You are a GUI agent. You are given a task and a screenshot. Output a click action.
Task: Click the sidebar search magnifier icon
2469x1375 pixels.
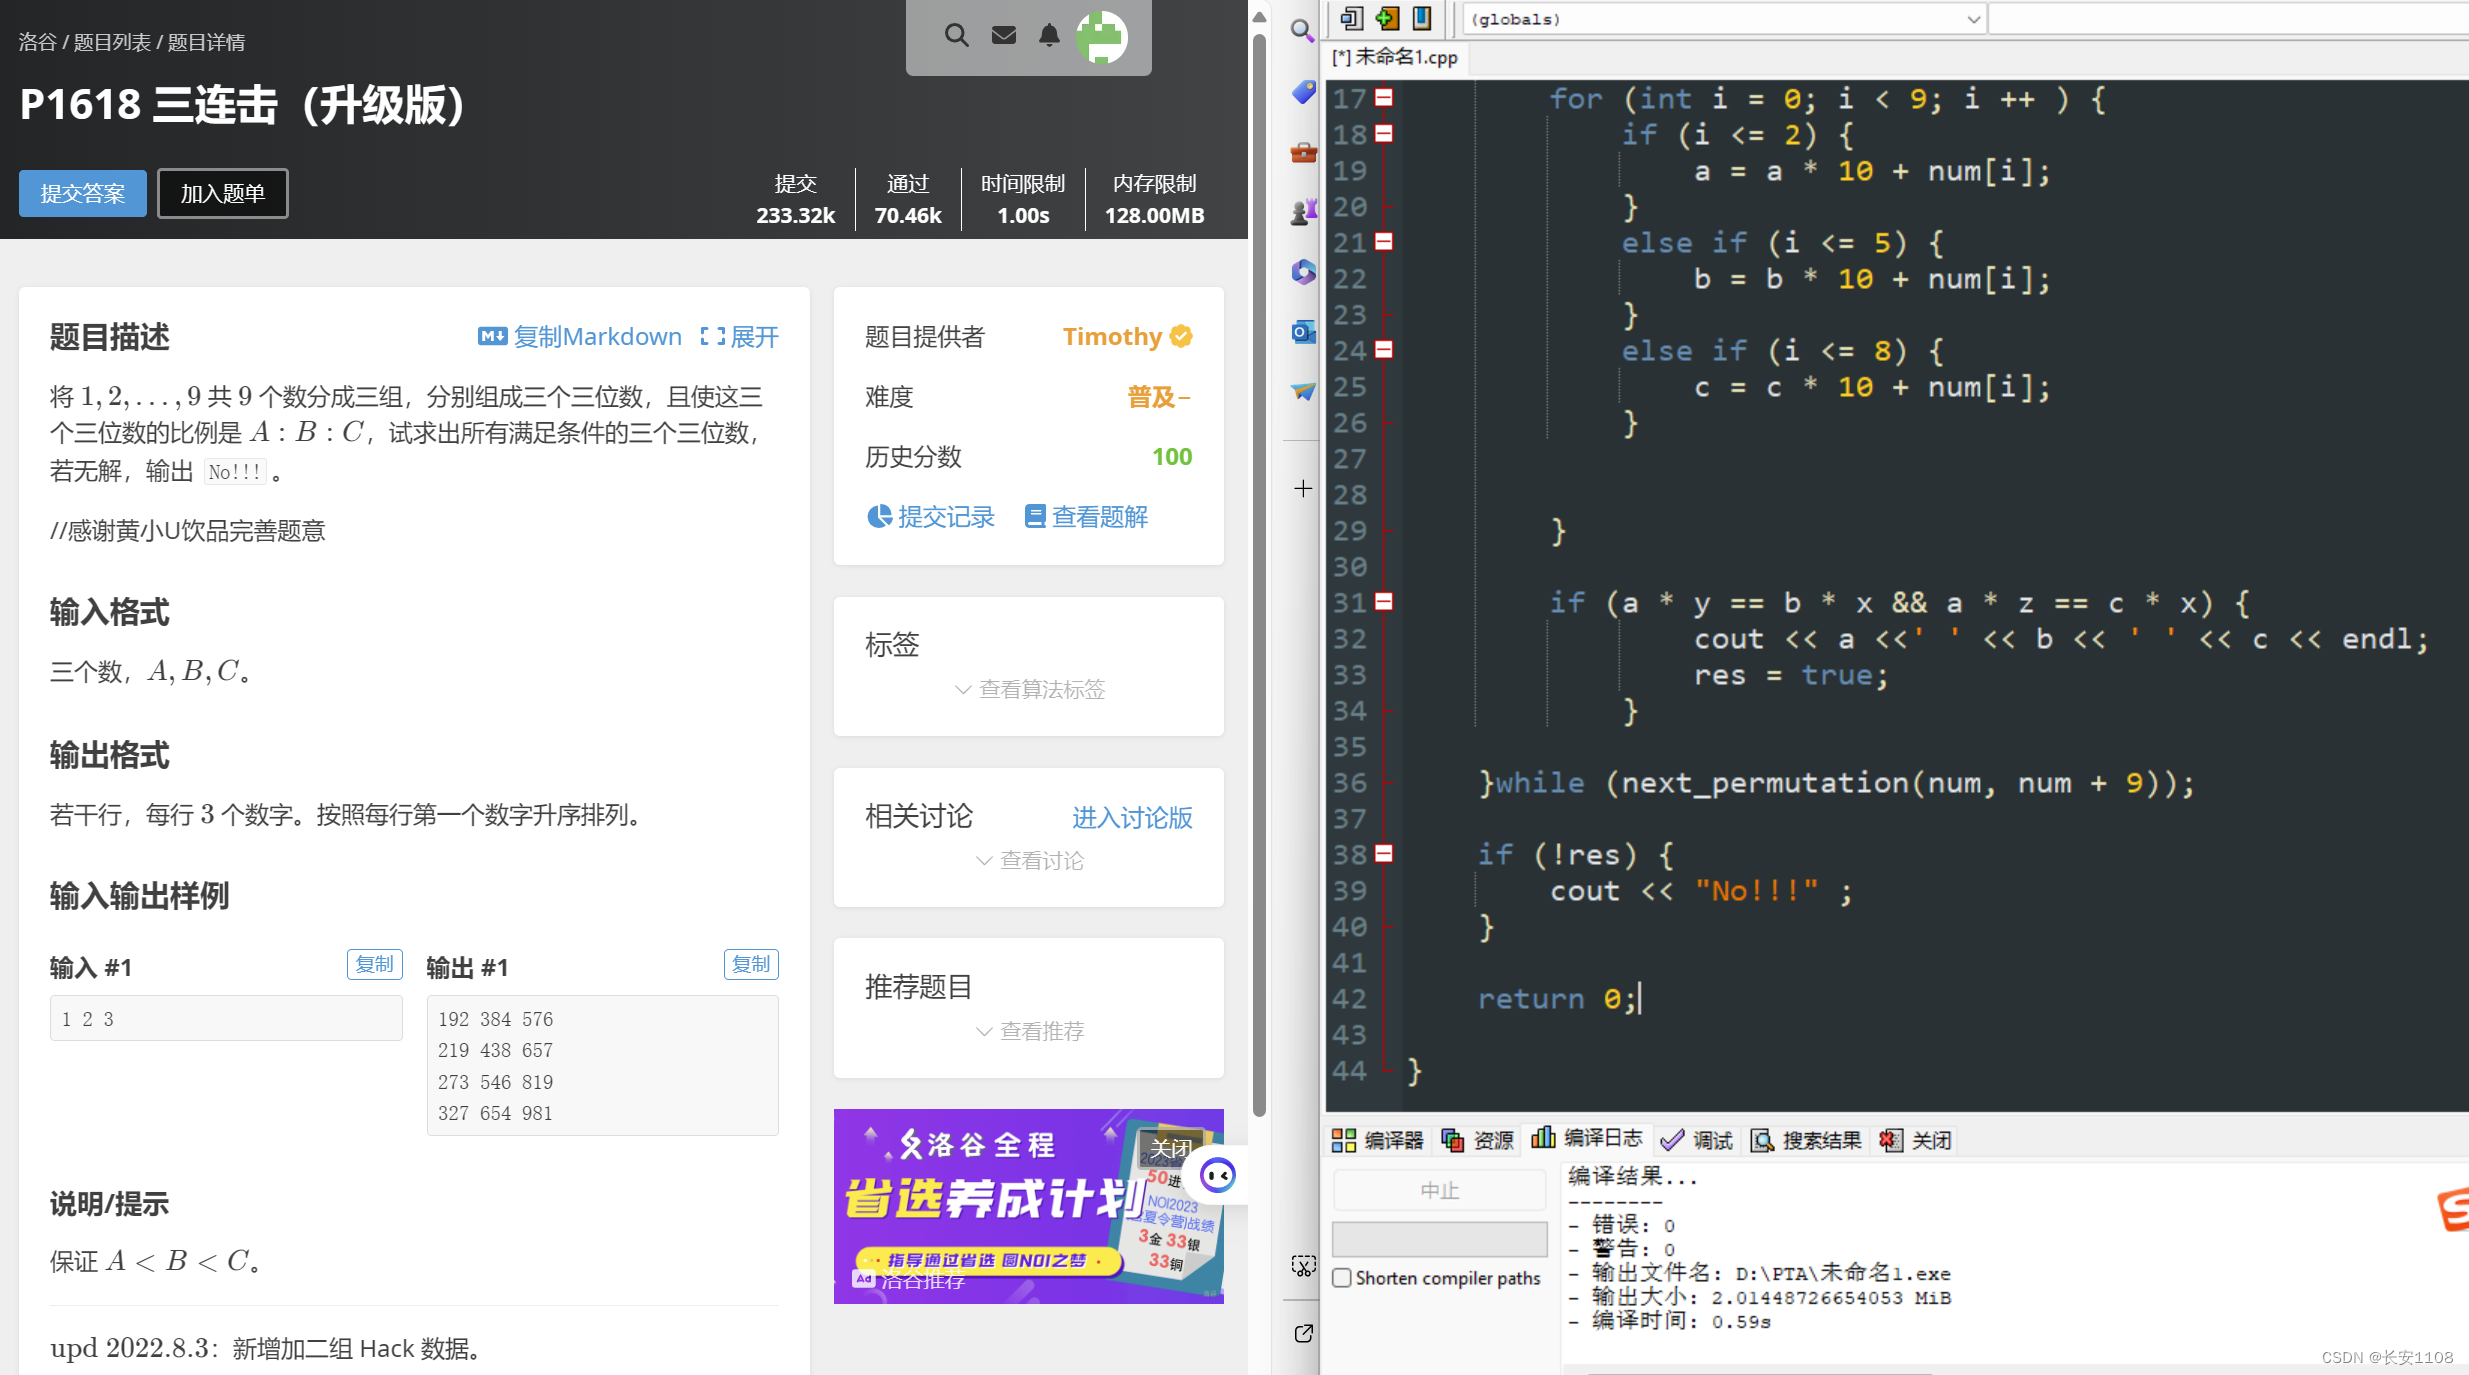coord(1302,31)
